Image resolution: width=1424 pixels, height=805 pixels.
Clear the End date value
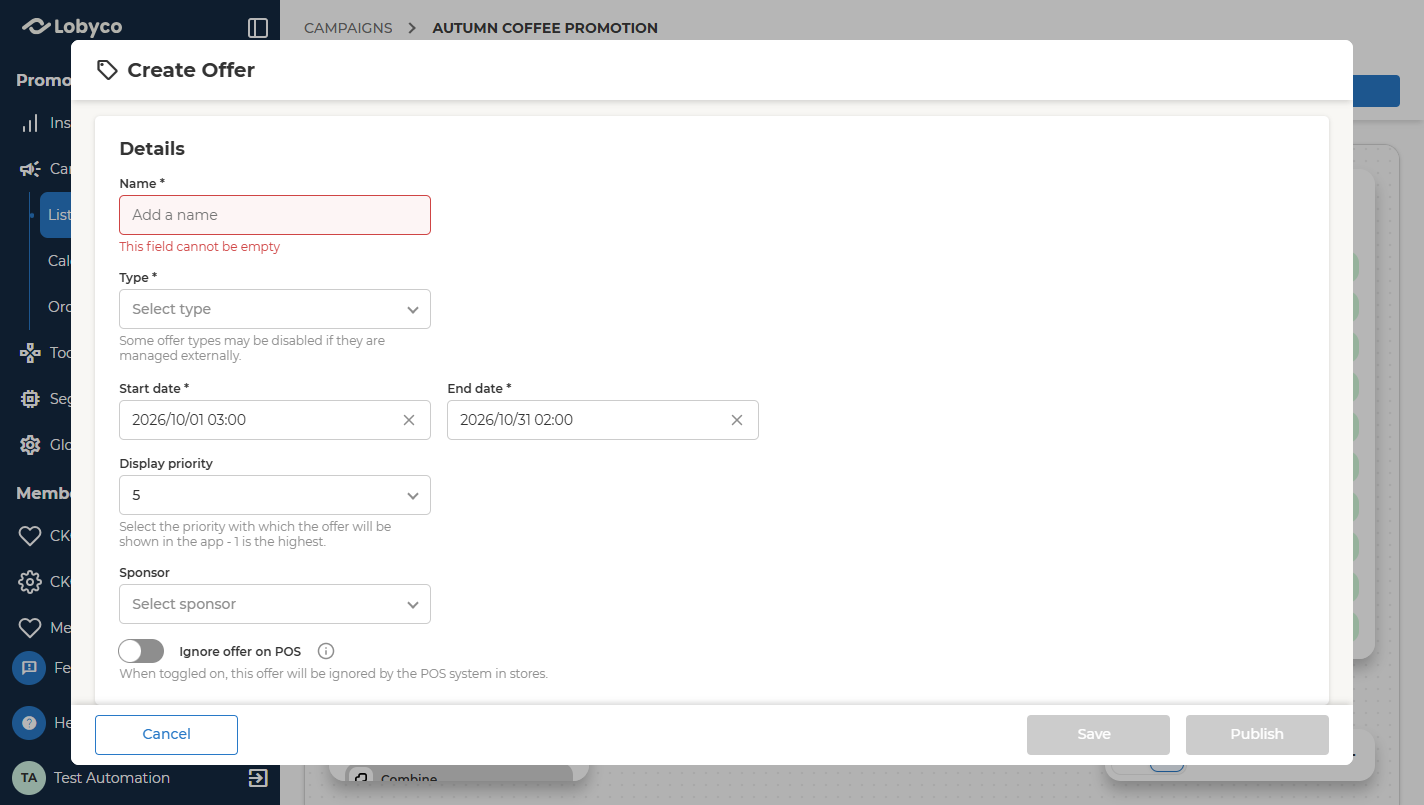[x=737, y=420]
